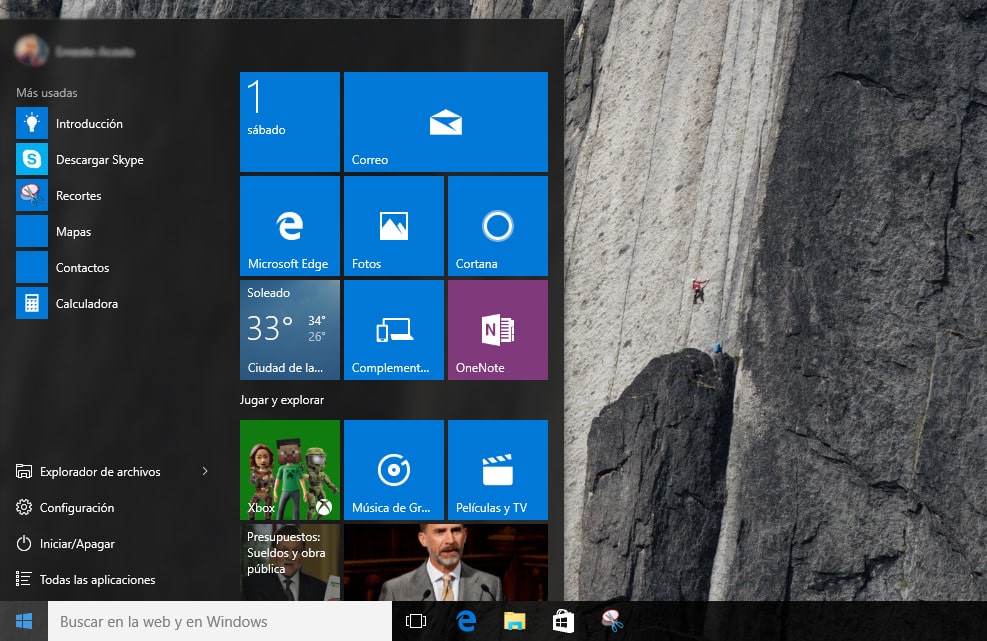Image resolution: width=987 pixels, height=641 pixels.
Task: Launch Películas y TV
Action: 497,469
